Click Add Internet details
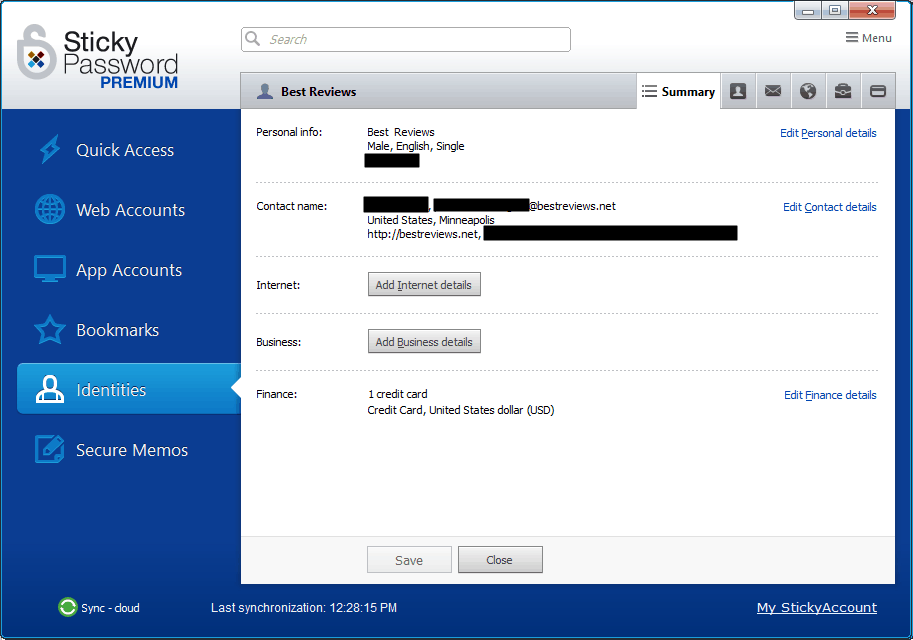 pyautogui.click(x=423, y=284)
